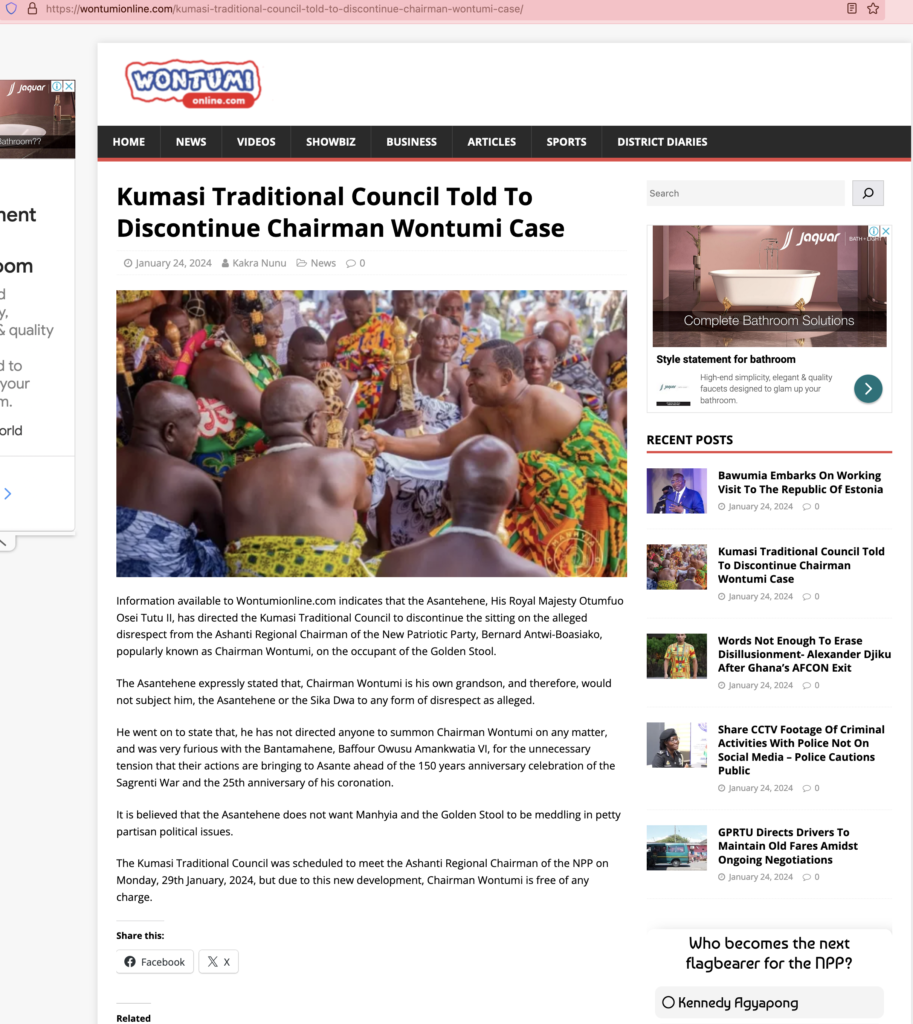Open the Videos navigation tab
This screenshot has height=1024, width=913.
(256, 142)
